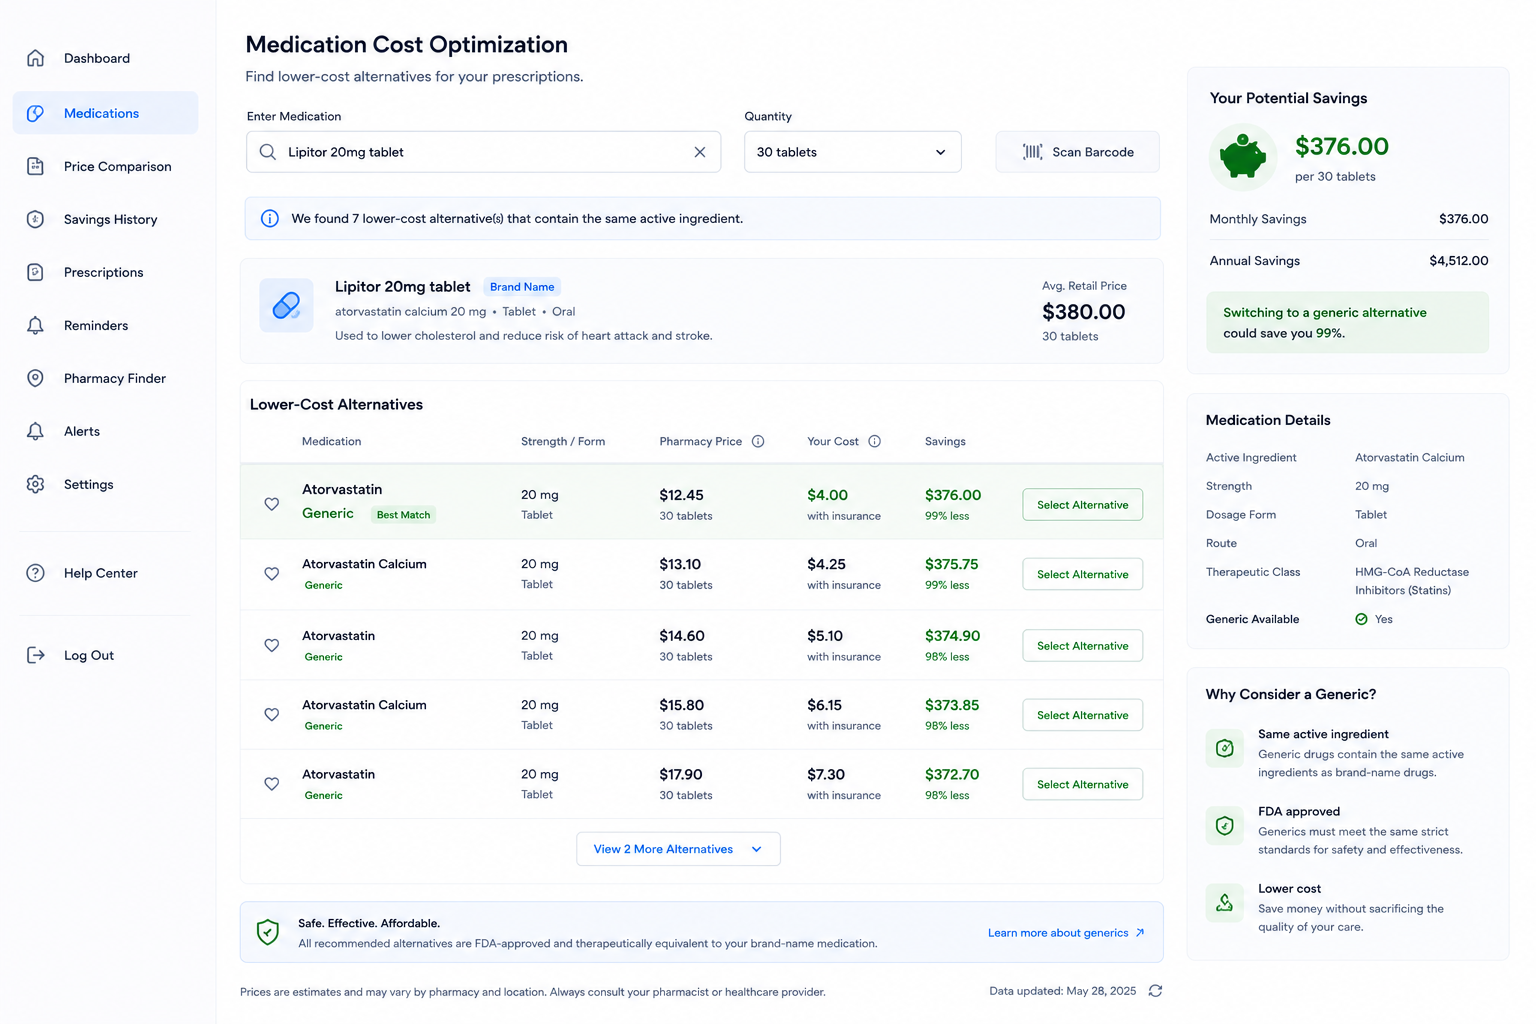Open Reminders in sidebar

tap(106, 325)
